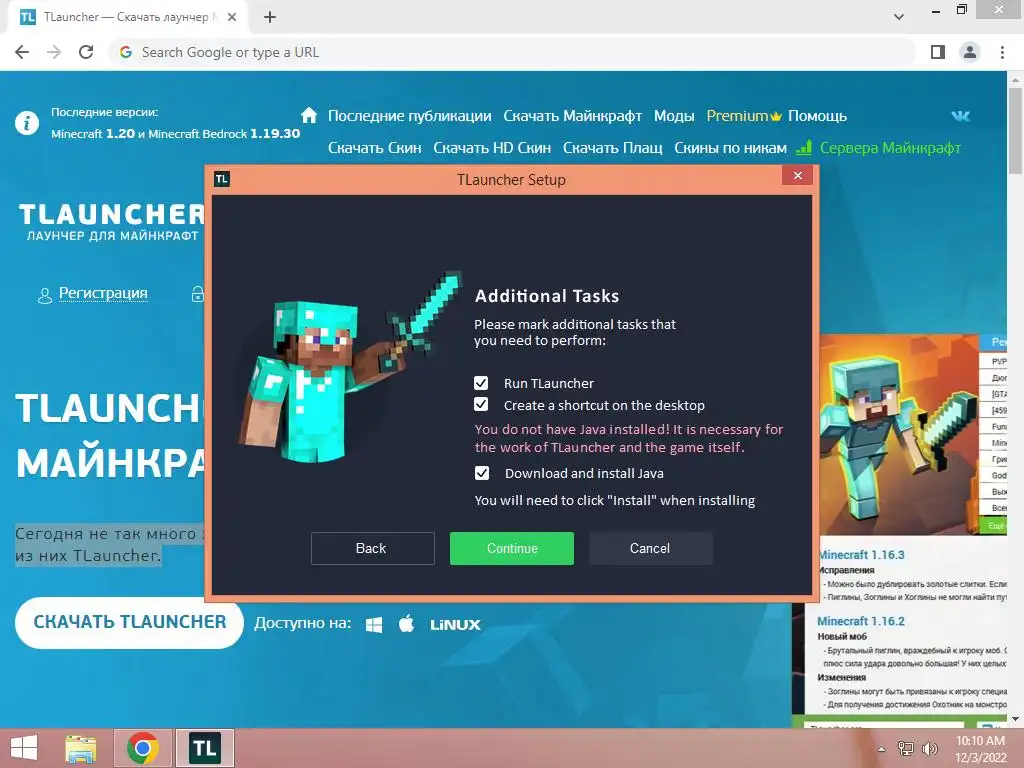Click the Apple platform icon
Screen dimensions: 1024x768
coord(406,624)
